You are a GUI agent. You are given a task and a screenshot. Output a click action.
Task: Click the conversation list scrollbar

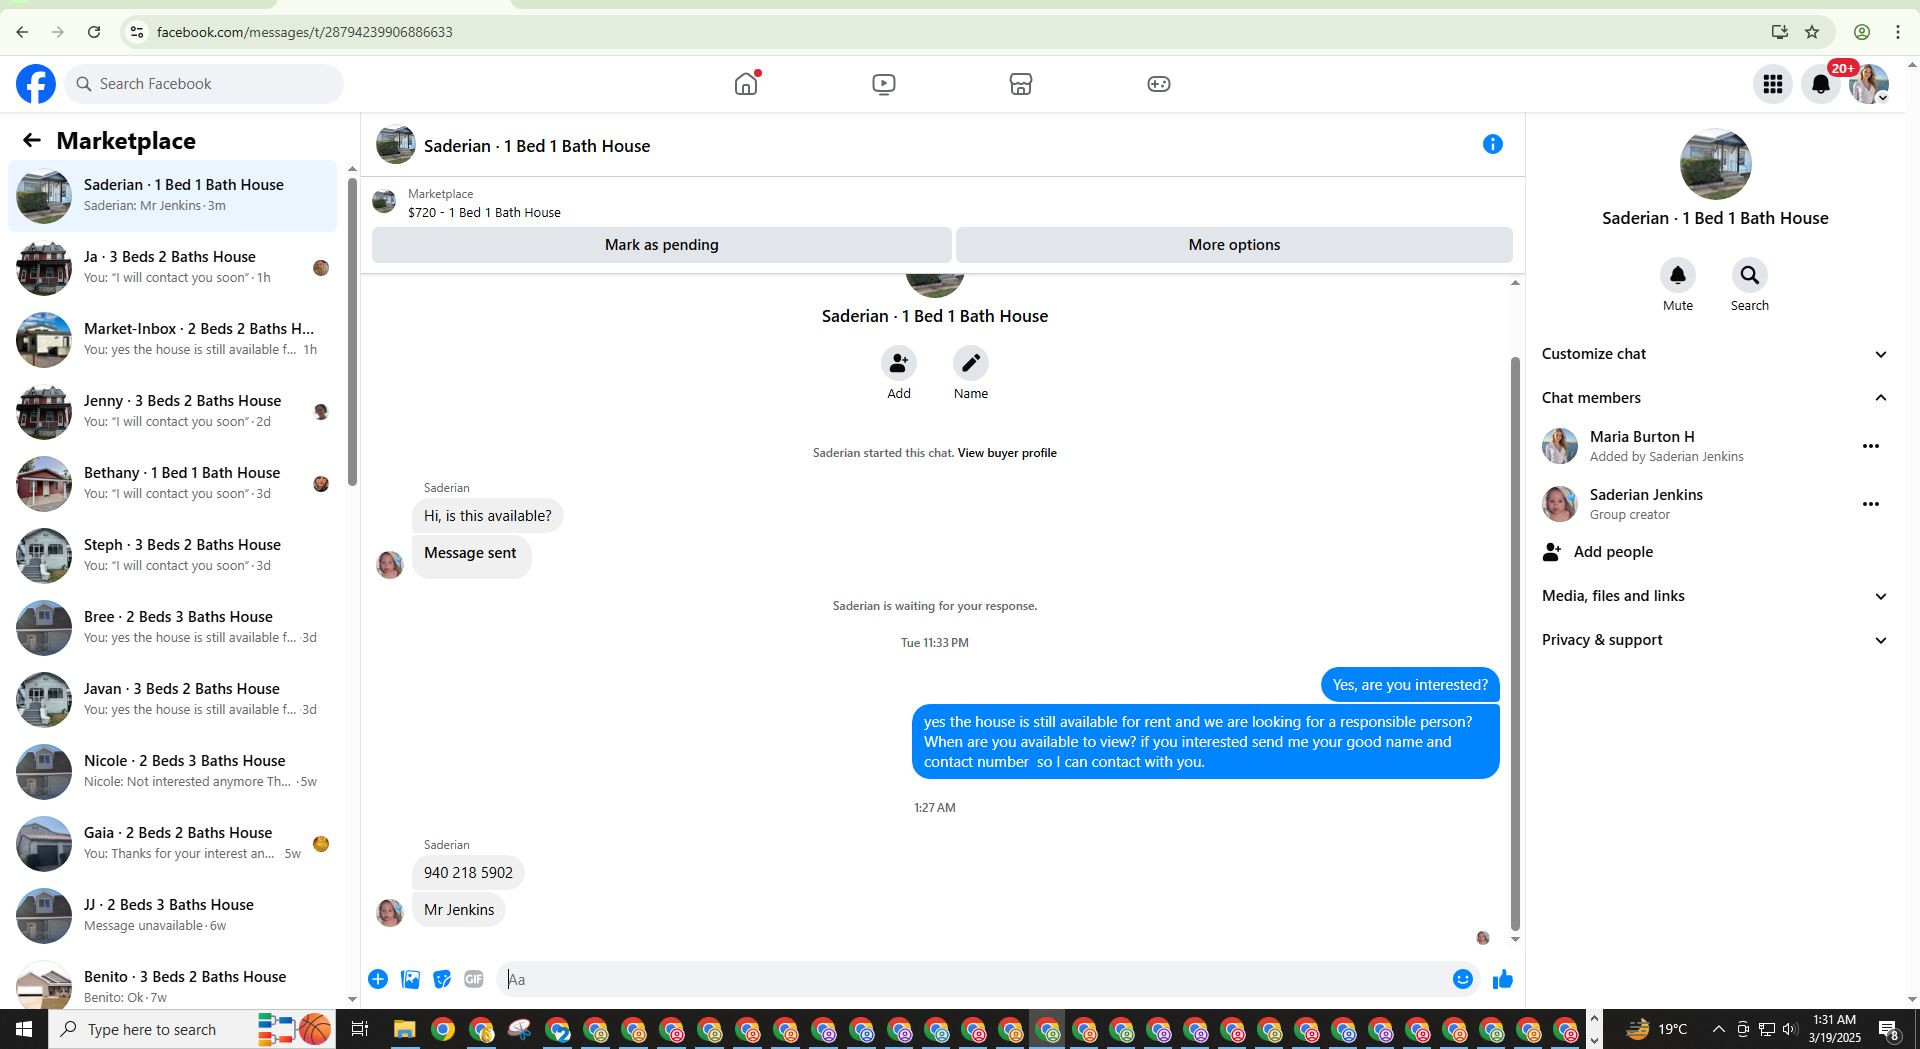[352, 332]
